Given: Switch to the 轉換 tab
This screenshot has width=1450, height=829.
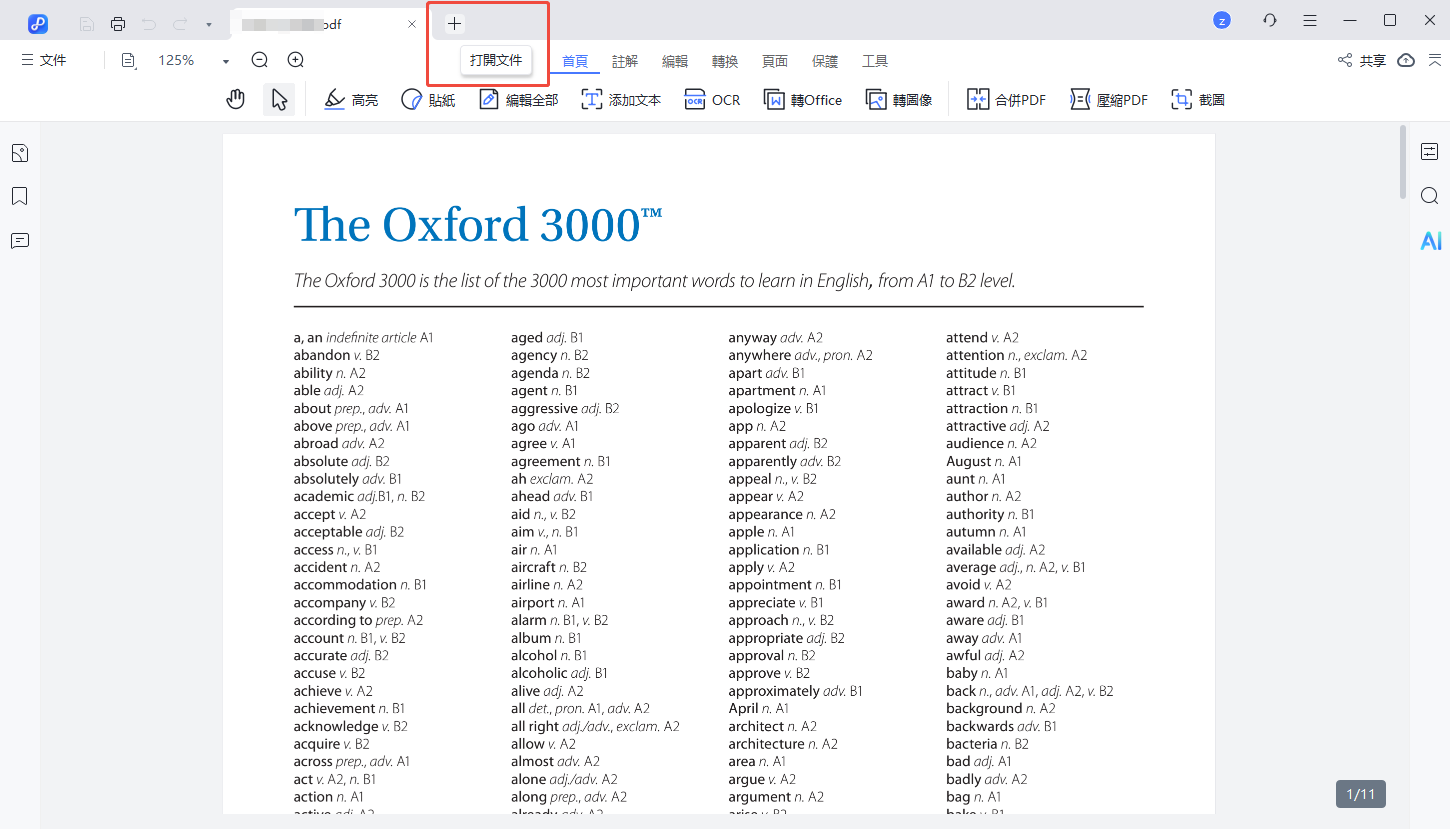Looking at the screenshot, I should point(725,61).
